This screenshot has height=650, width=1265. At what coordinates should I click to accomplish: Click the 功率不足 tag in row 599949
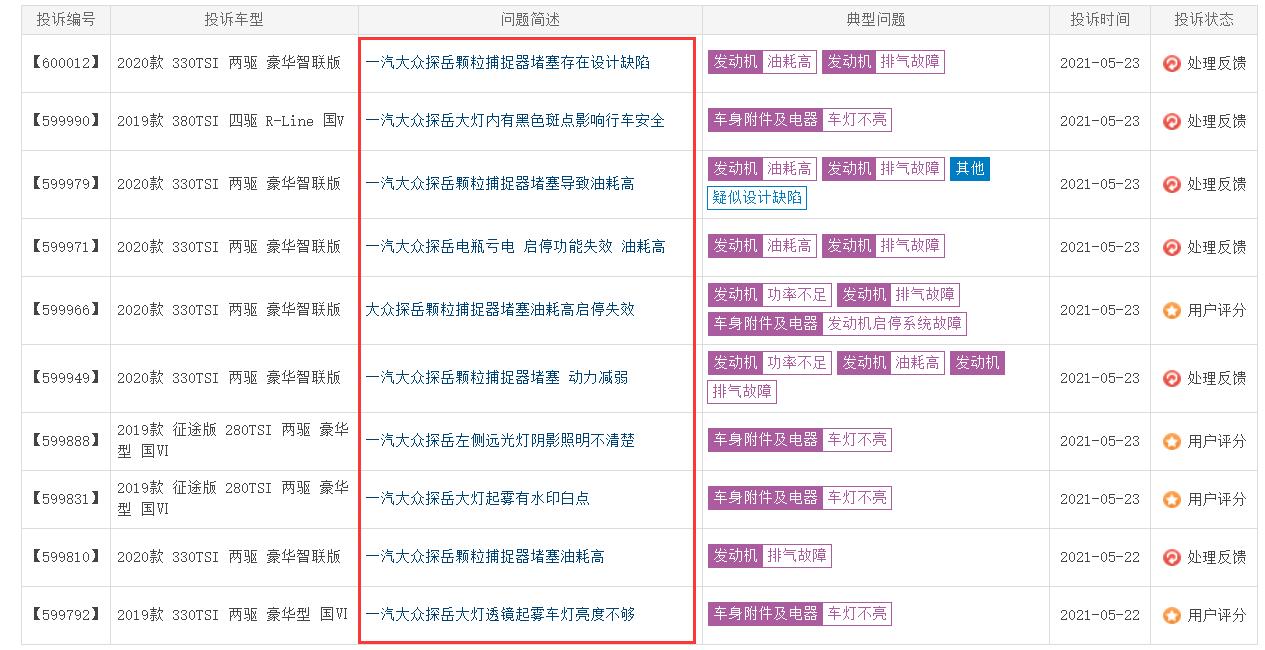796,363
